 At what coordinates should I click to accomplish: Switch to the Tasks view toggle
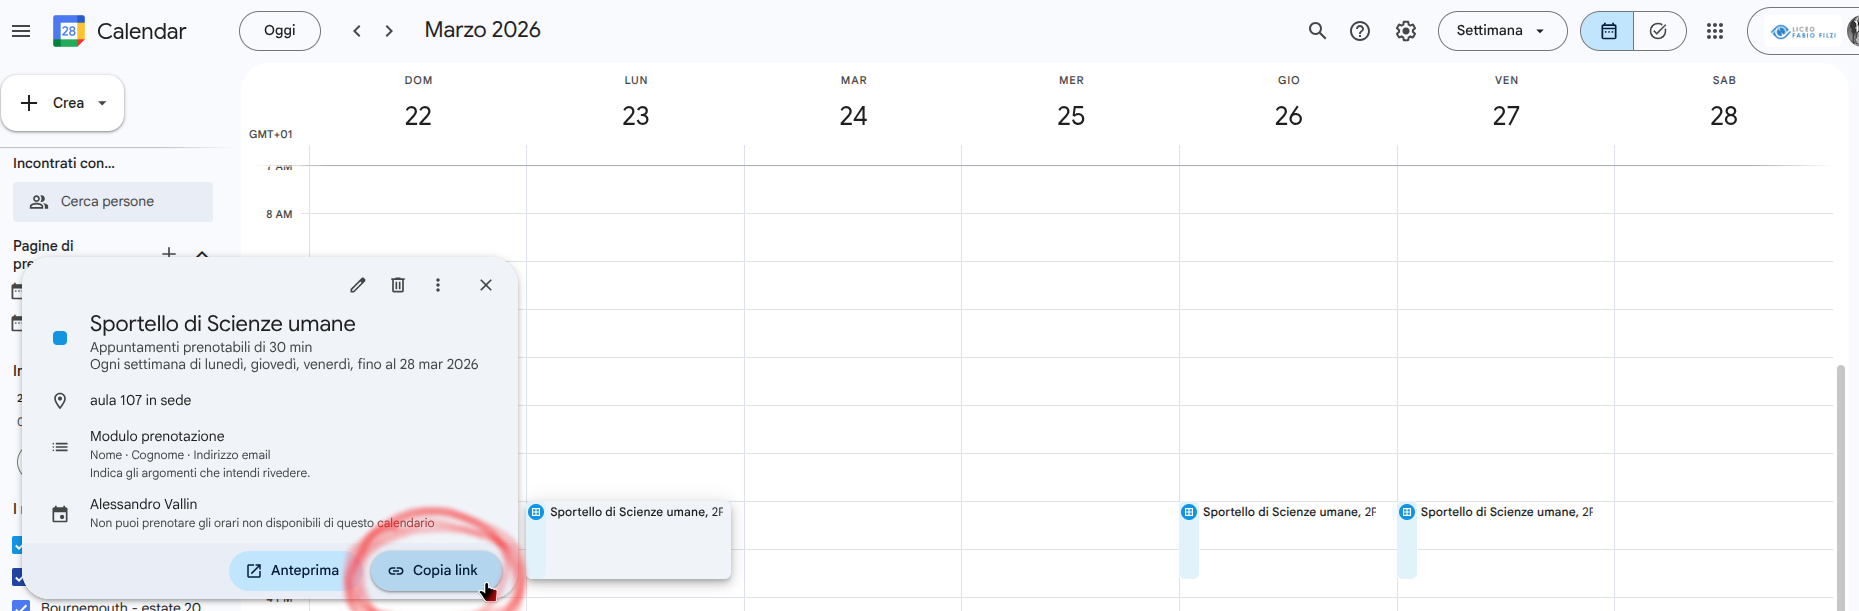[x=1659, y=31]
